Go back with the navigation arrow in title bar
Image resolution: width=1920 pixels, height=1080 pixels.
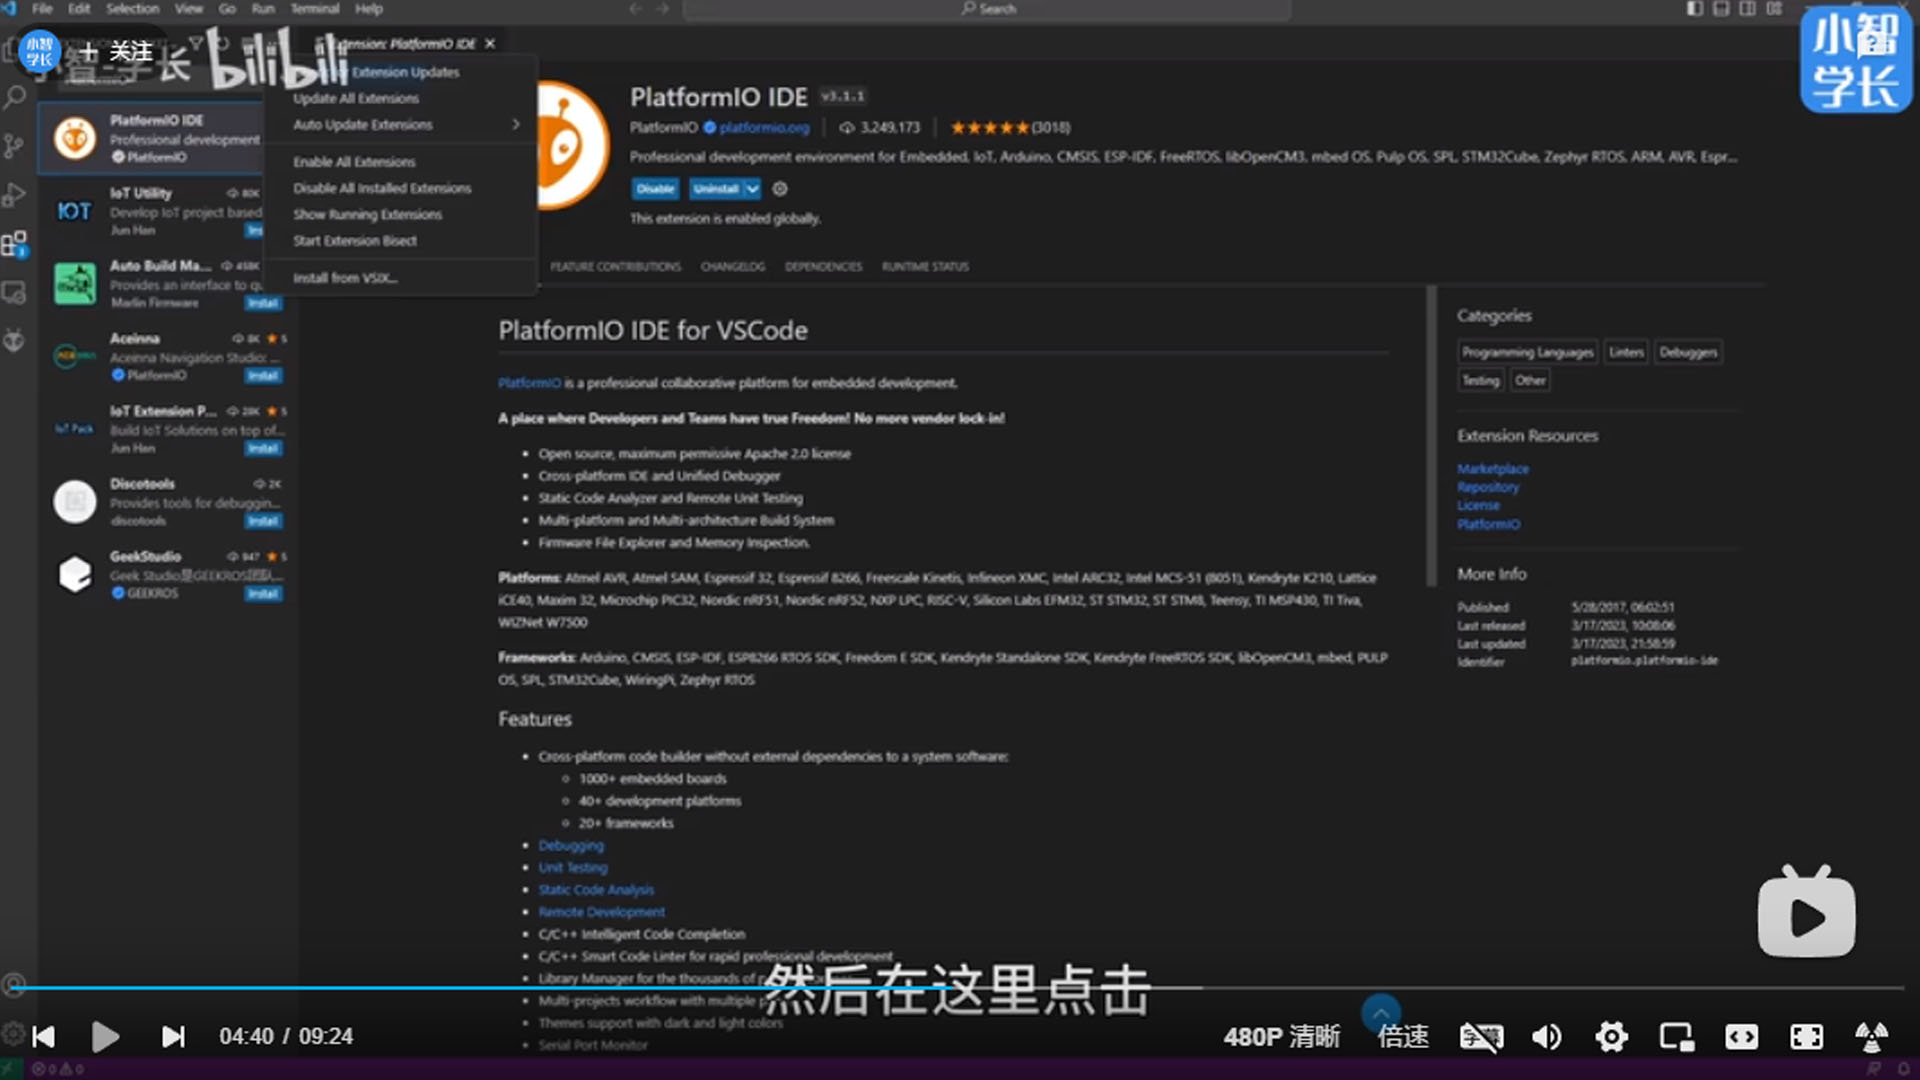tap(635, 9)
